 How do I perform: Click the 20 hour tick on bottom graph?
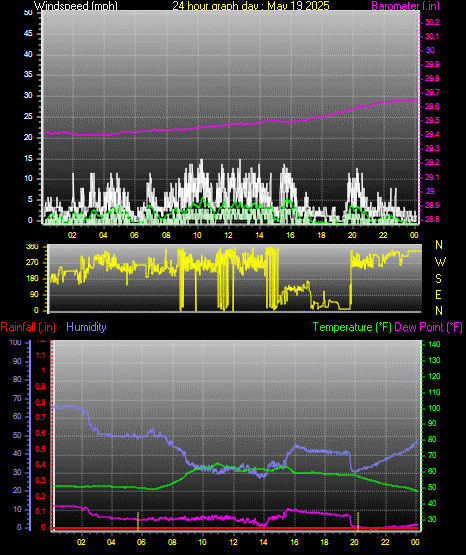354,542
